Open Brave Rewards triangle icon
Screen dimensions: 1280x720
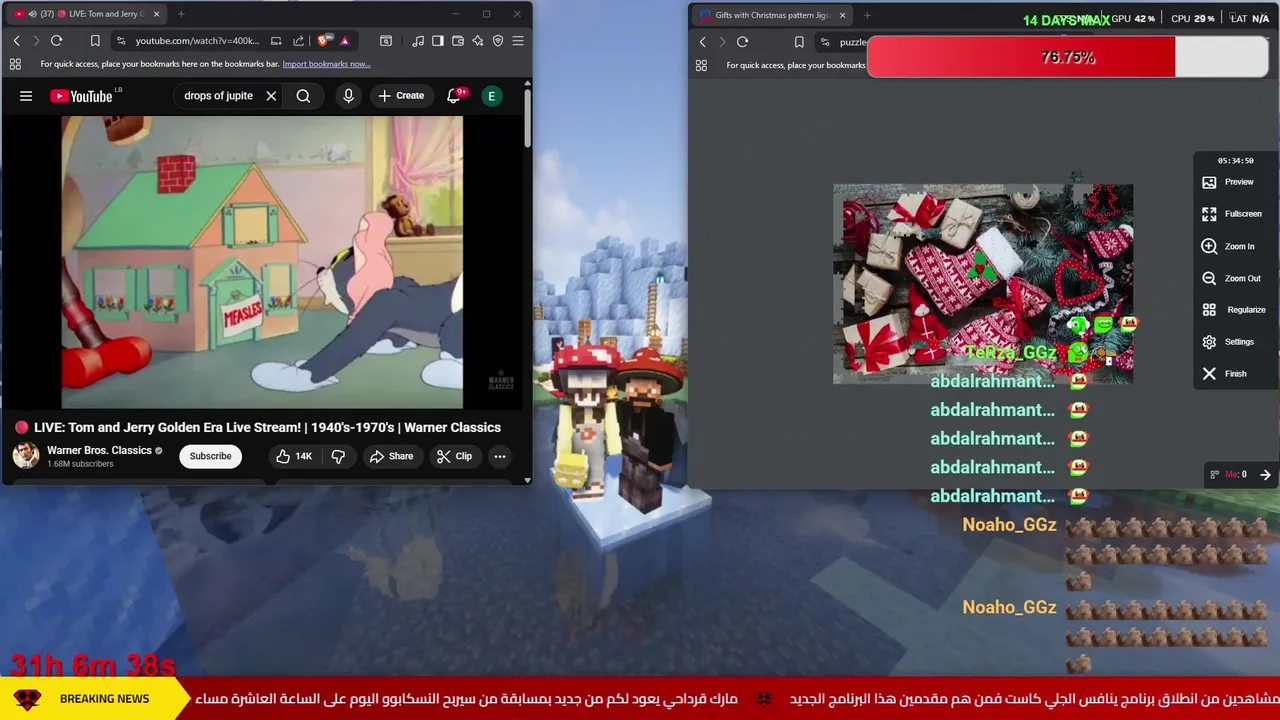pyautogui.click(x=344, y=41)
